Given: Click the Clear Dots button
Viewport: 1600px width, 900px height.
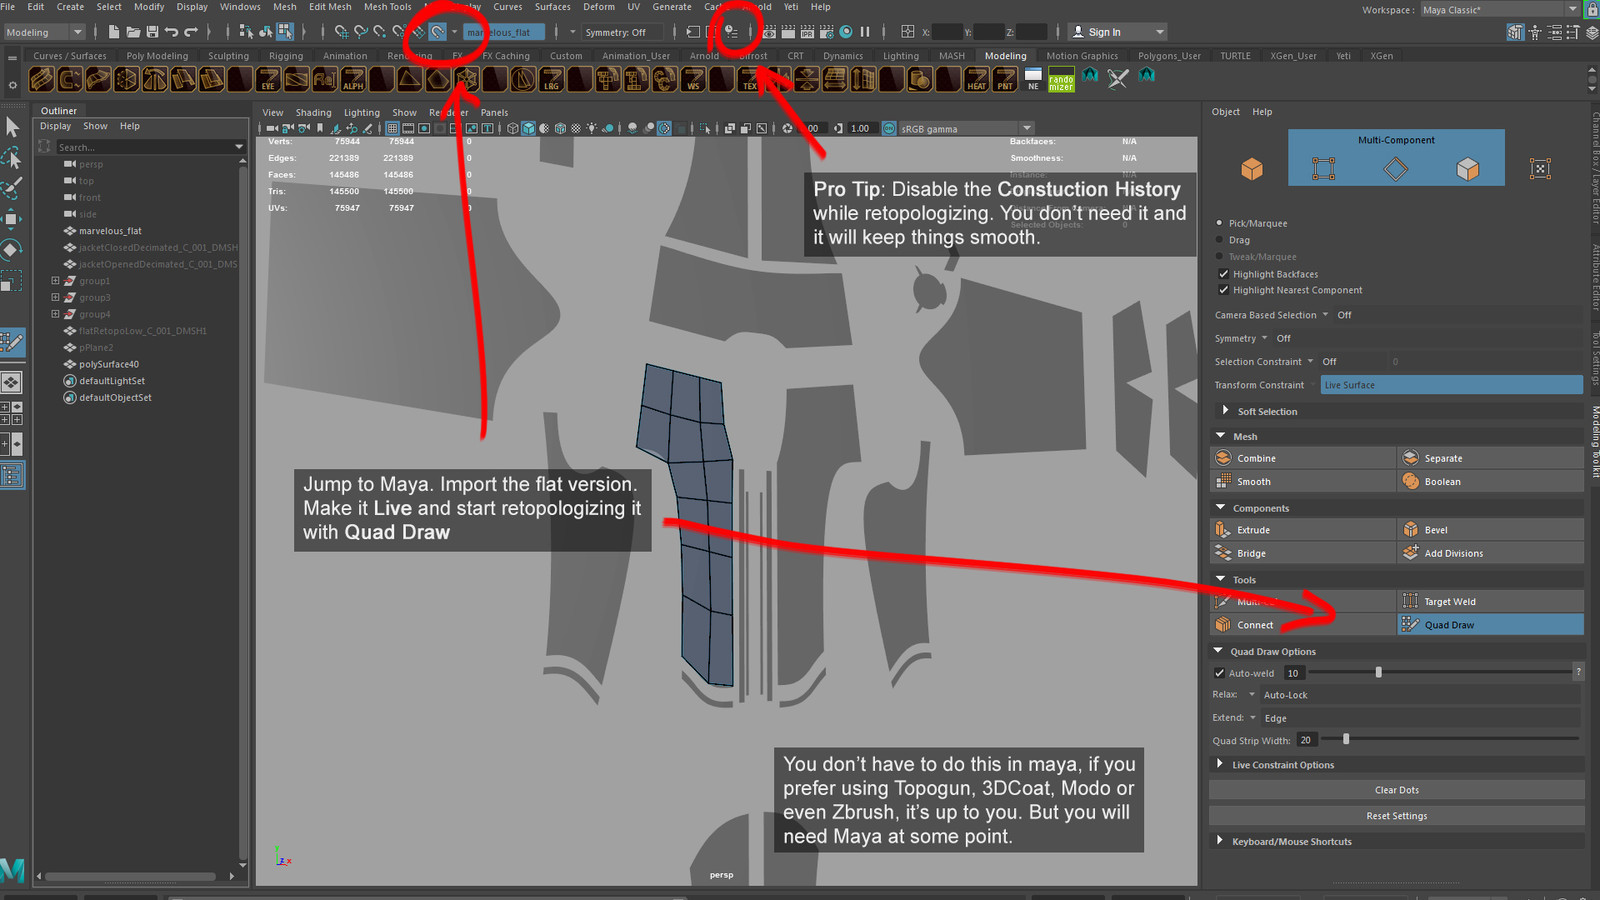Looking at the screenshot, I should (1397, 790).
